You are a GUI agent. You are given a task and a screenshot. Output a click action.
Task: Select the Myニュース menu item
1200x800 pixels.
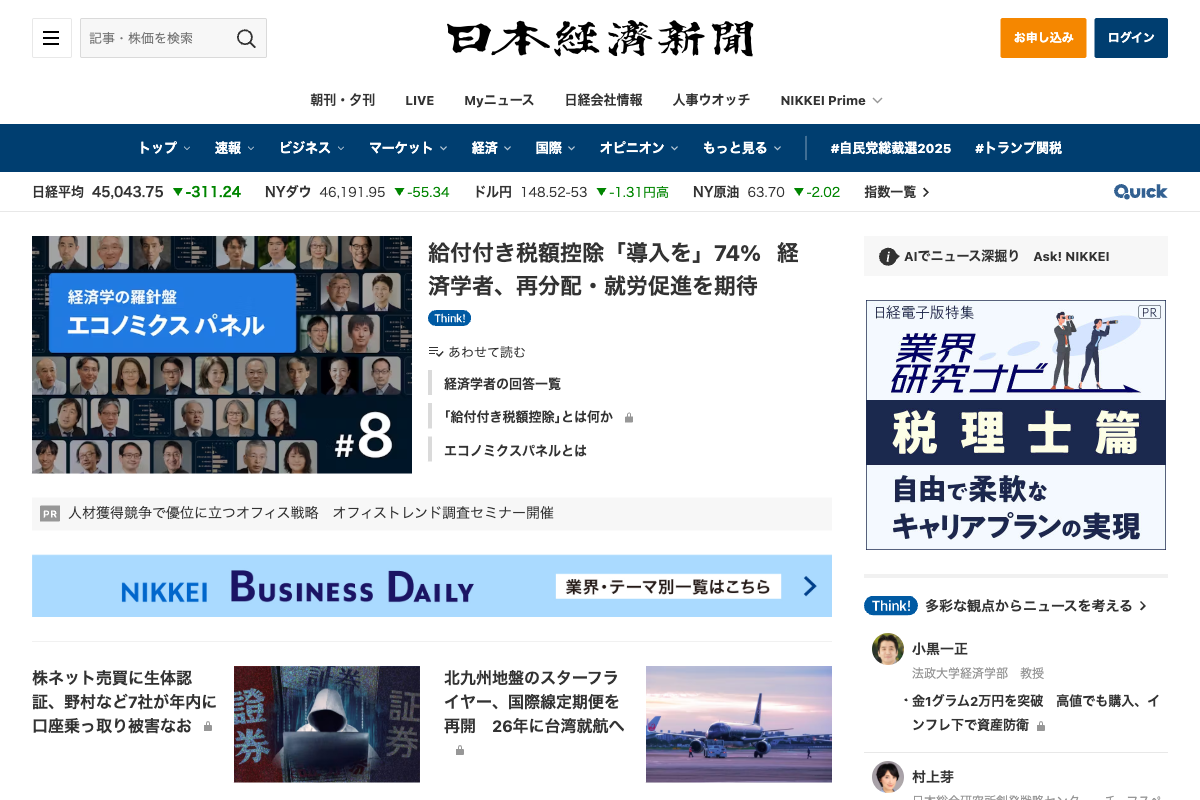coord(499,100)
